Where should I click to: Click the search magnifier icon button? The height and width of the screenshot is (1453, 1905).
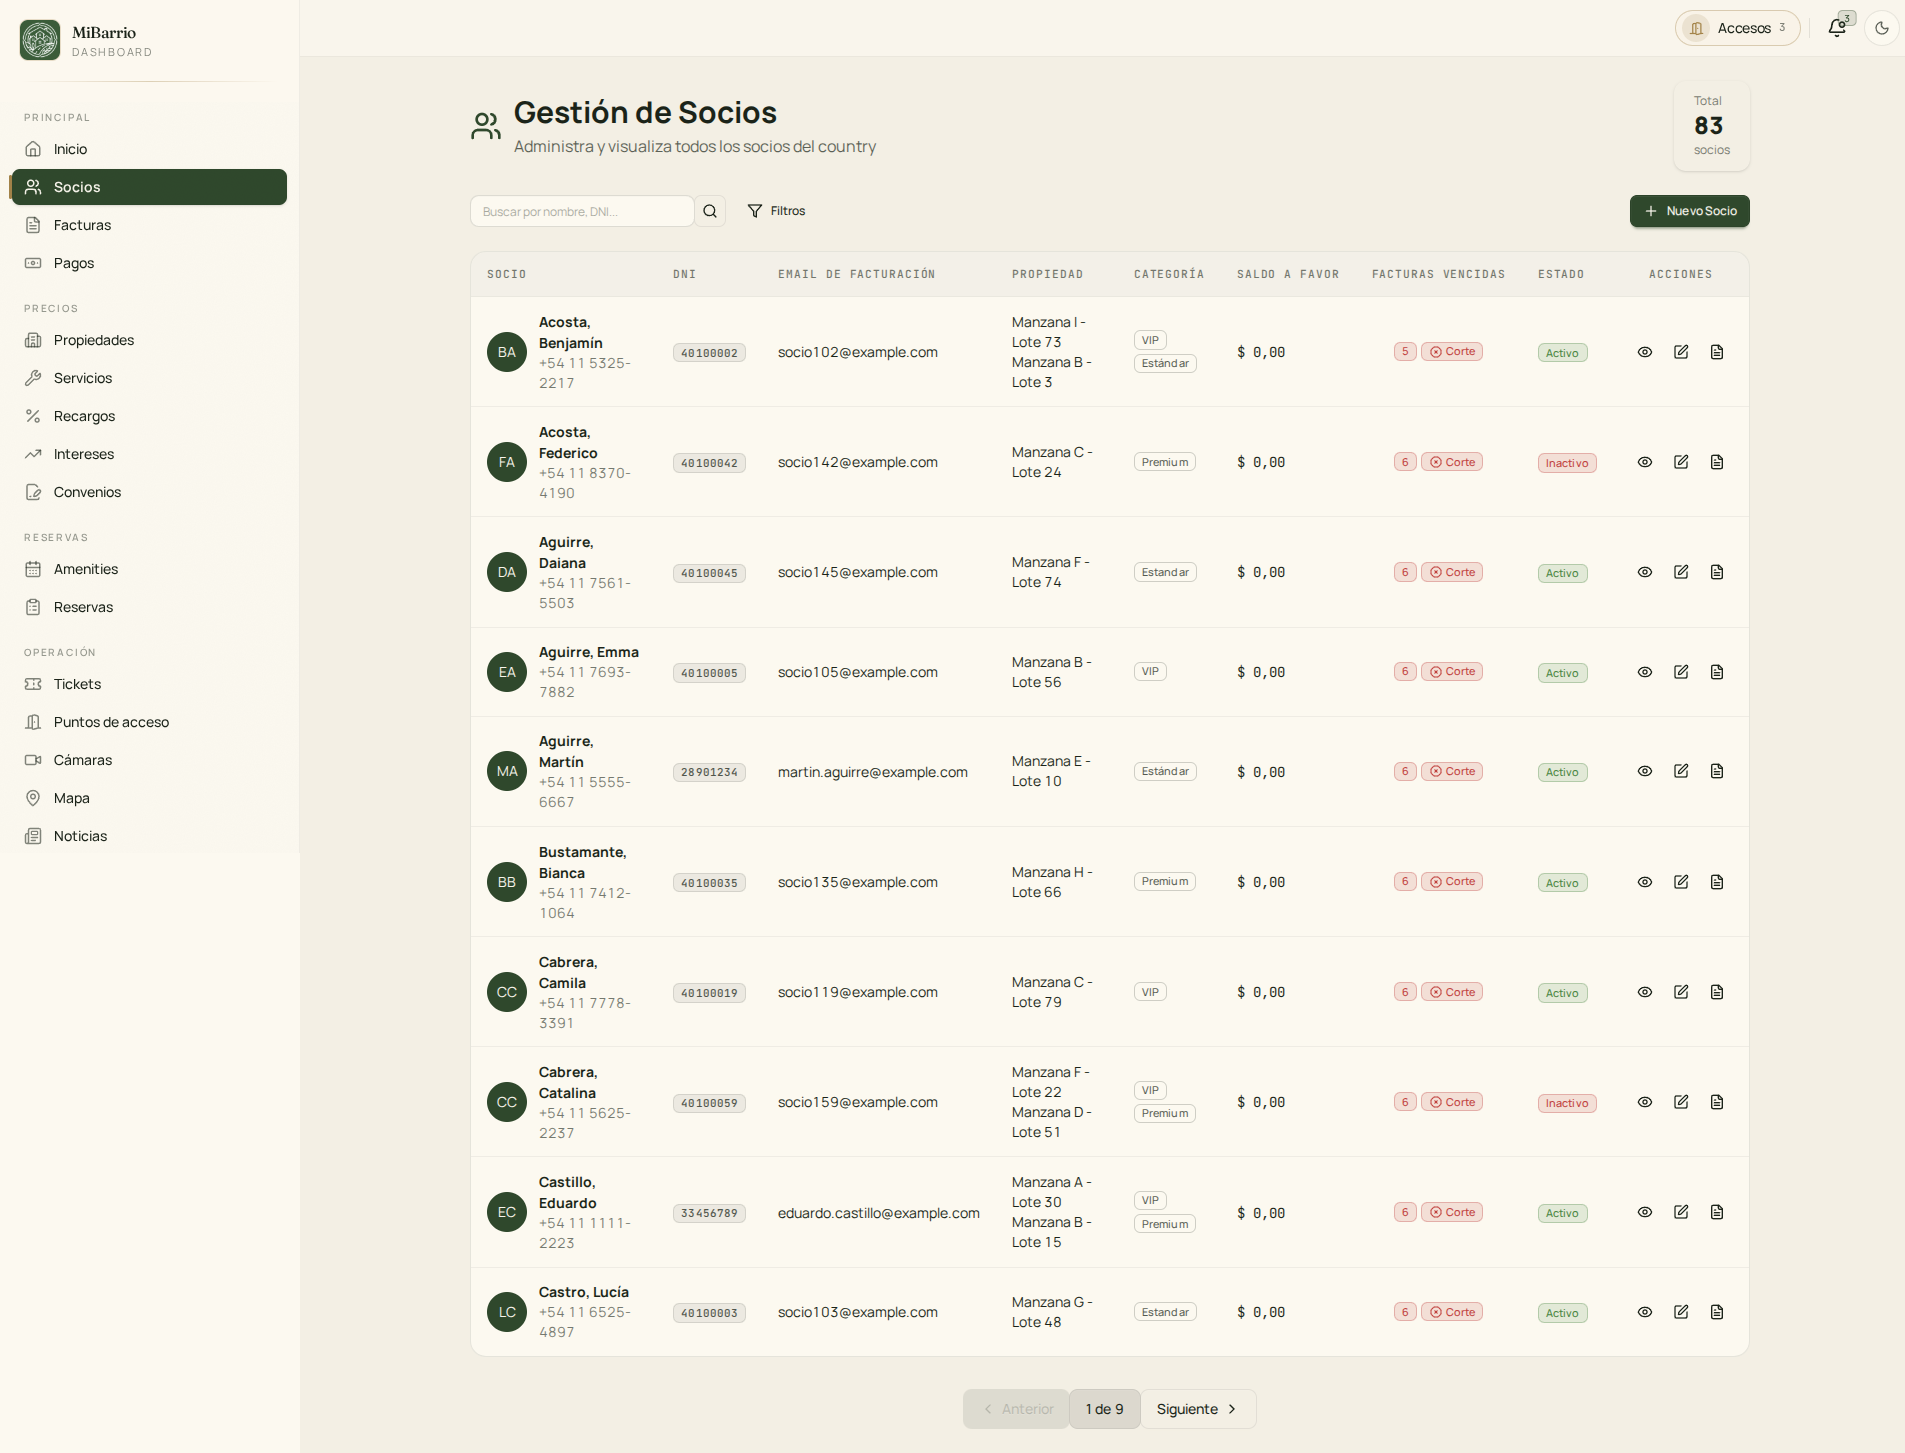710,211
